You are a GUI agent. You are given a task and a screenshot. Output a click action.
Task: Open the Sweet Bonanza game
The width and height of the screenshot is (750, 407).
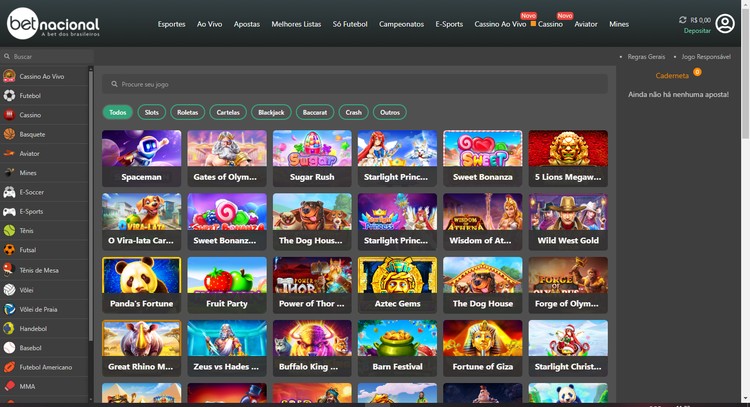(483, 158)
